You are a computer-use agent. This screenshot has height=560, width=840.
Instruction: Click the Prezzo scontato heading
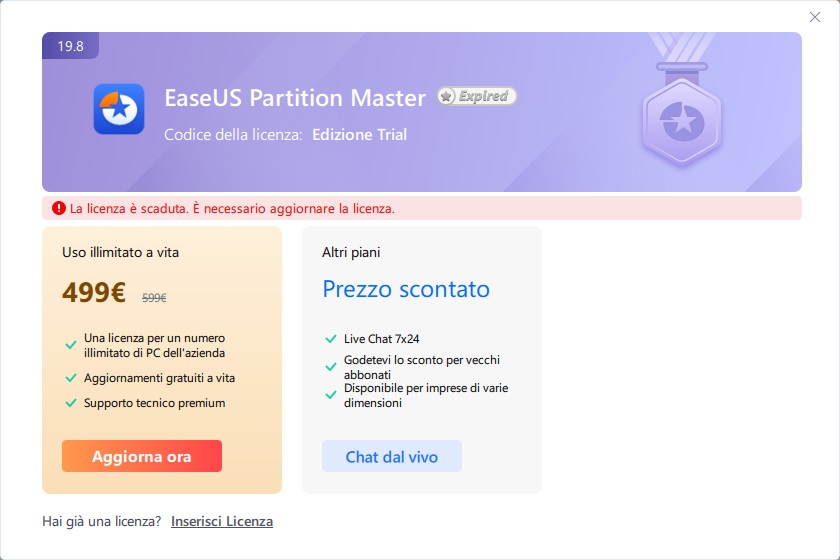(406, 289)
